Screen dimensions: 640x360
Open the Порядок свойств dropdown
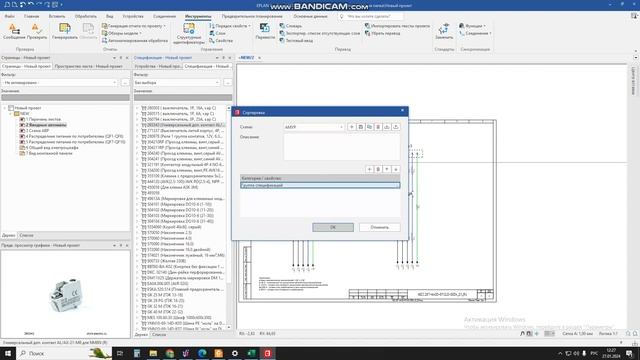pyautogui.click(x=230, y=26)
